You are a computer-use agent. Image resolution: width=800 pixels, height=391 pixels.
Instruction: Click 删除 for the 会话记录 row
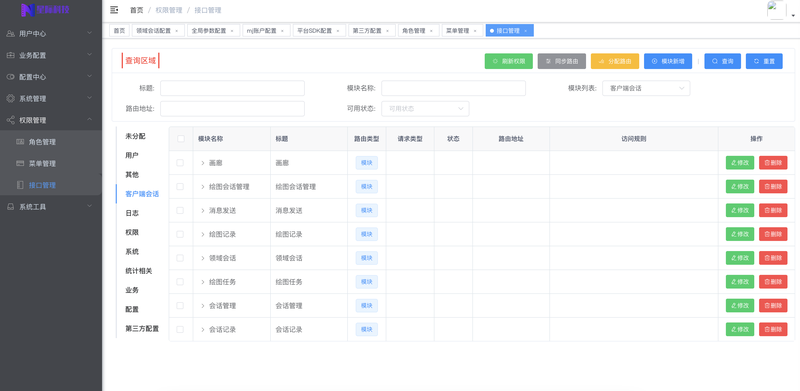pos(773,330)
